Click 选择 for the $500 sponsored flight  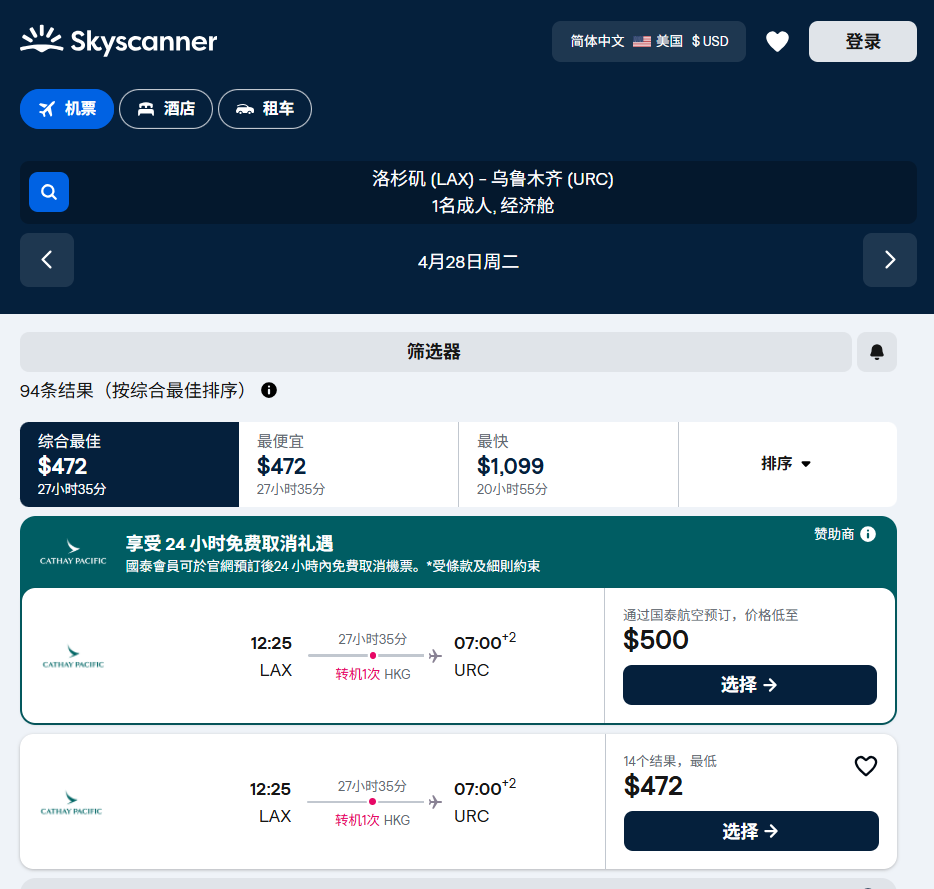click(x=749, y=685)
